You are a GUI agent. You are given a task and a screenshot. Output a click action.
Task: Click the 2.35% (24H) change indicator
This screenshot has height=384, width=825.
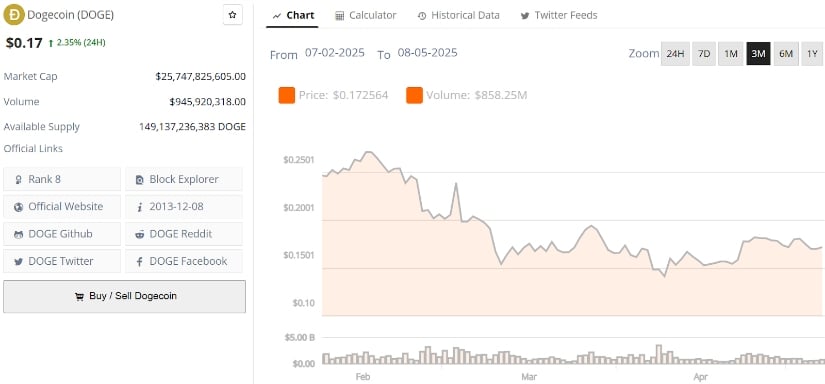pyautogui.click(x=77, y=43)
